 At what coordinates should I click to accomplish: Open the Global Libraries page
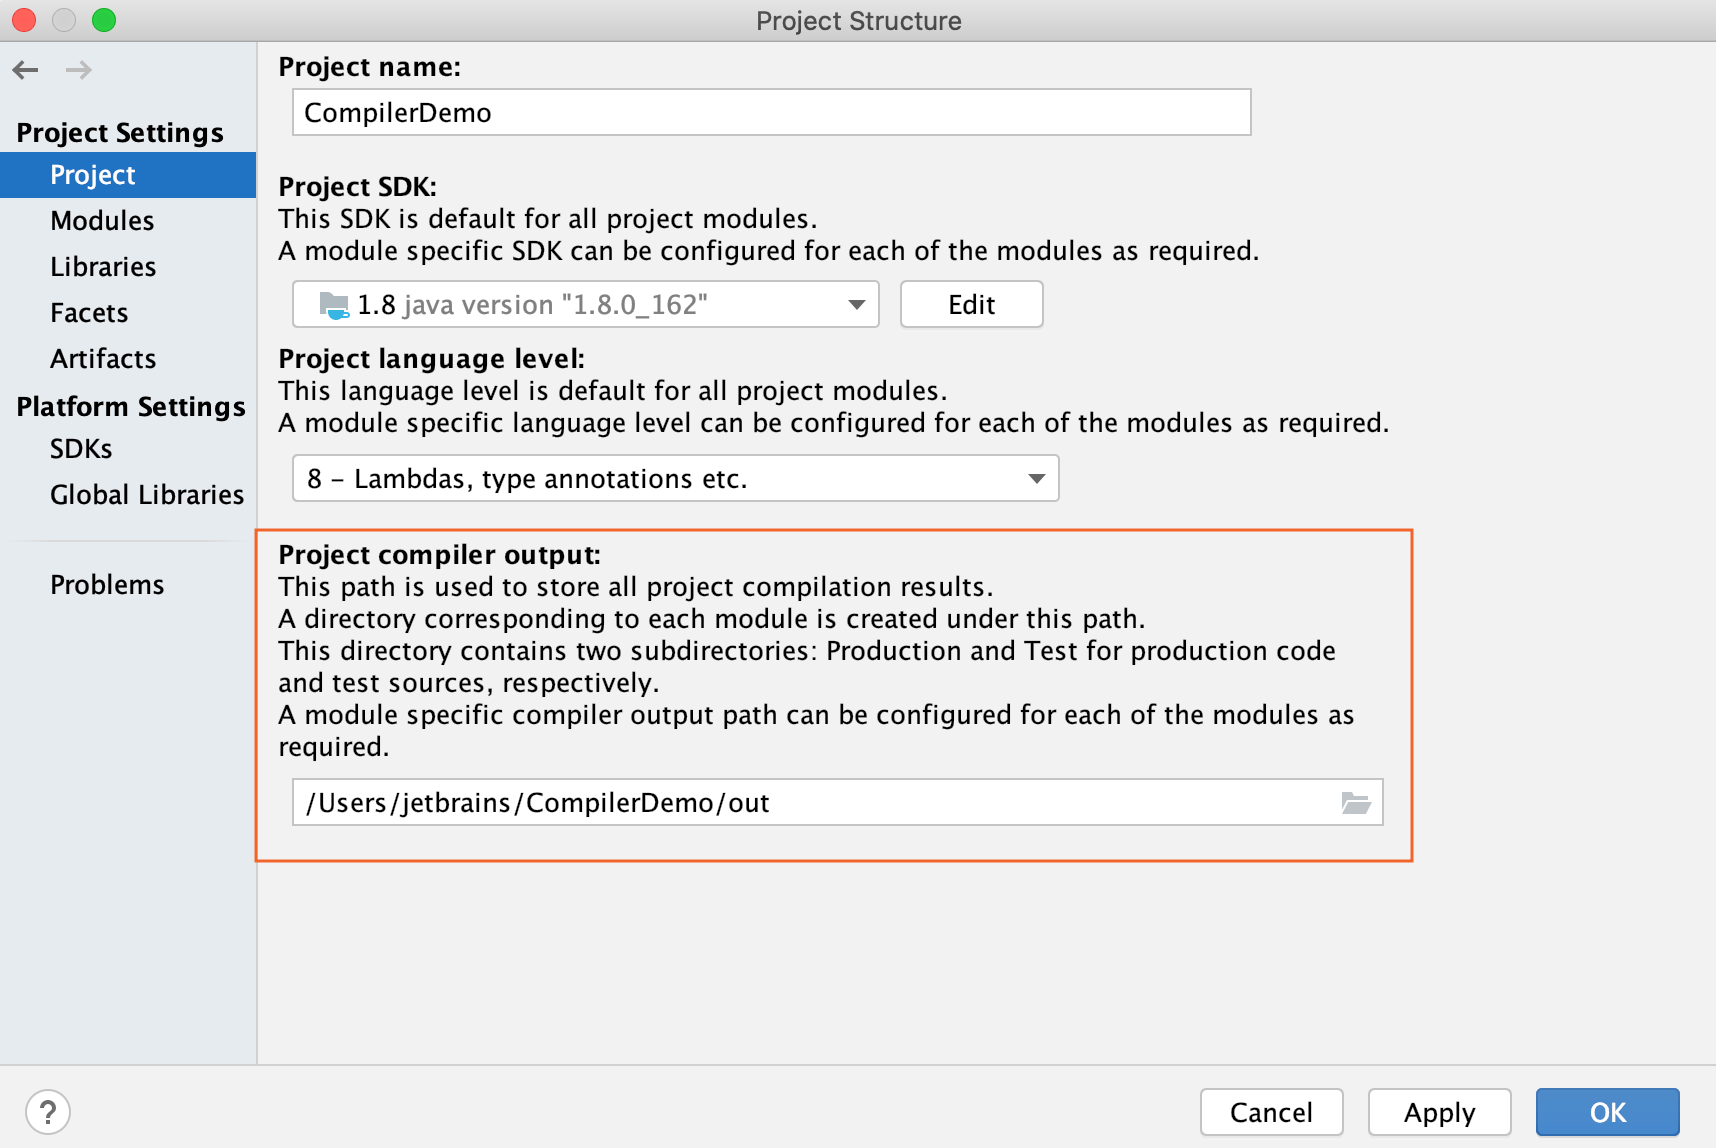click(x=146, y=494)
